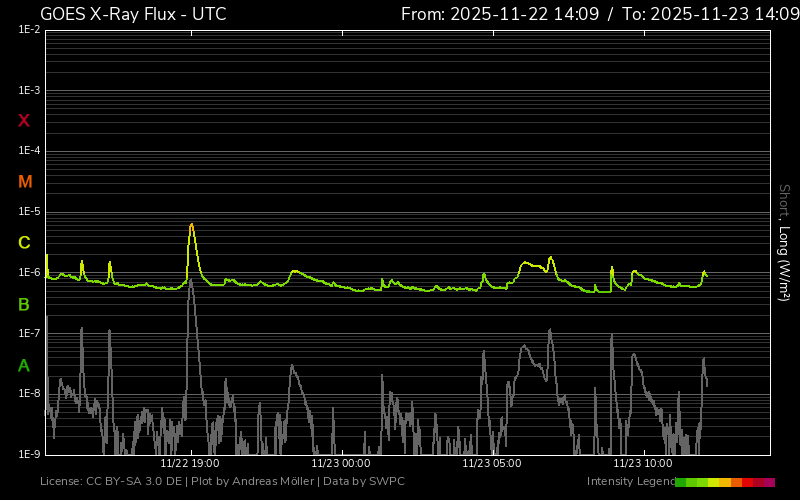Click the 11/22 19:00 time axis label
This screenshot has width=800, height=500.
tap(190, 464)
